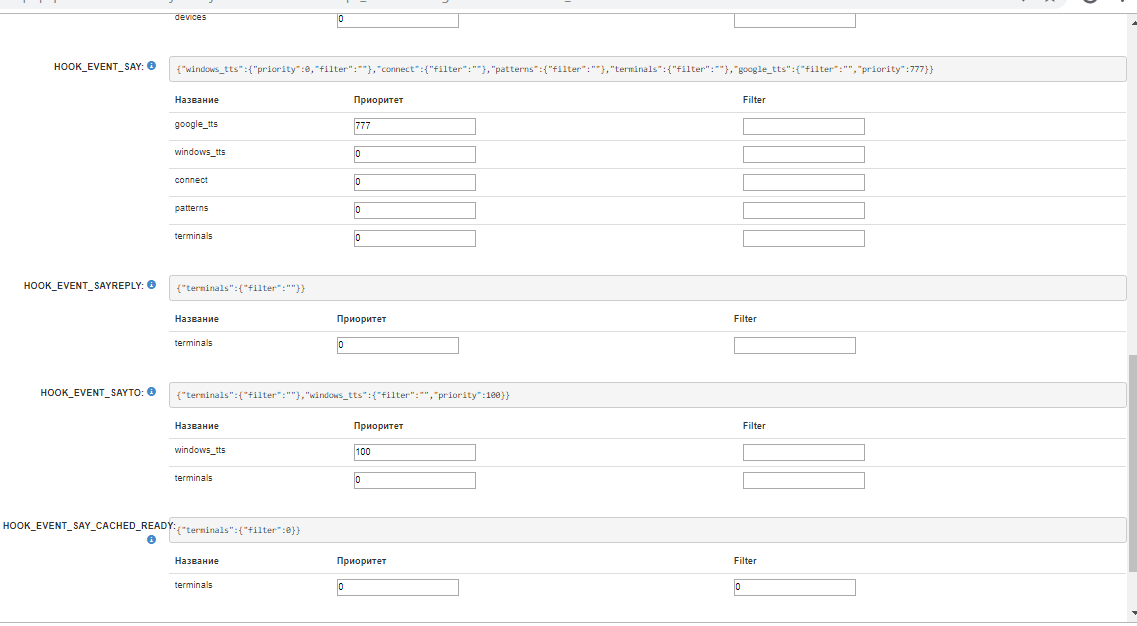Select windows_tts priority field in HOOK_EVENT_SAY

(414, 155)
